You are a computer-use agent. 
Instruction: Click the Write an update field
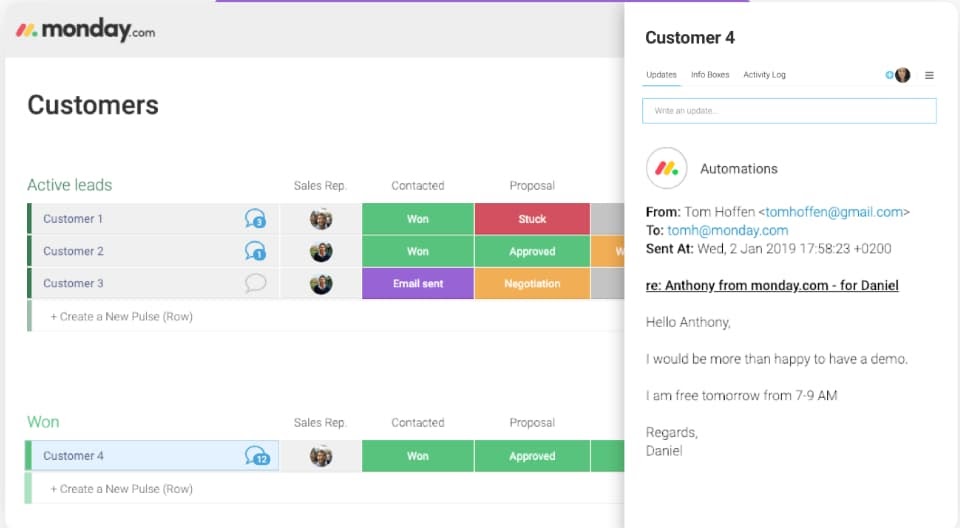coord(789,111)
